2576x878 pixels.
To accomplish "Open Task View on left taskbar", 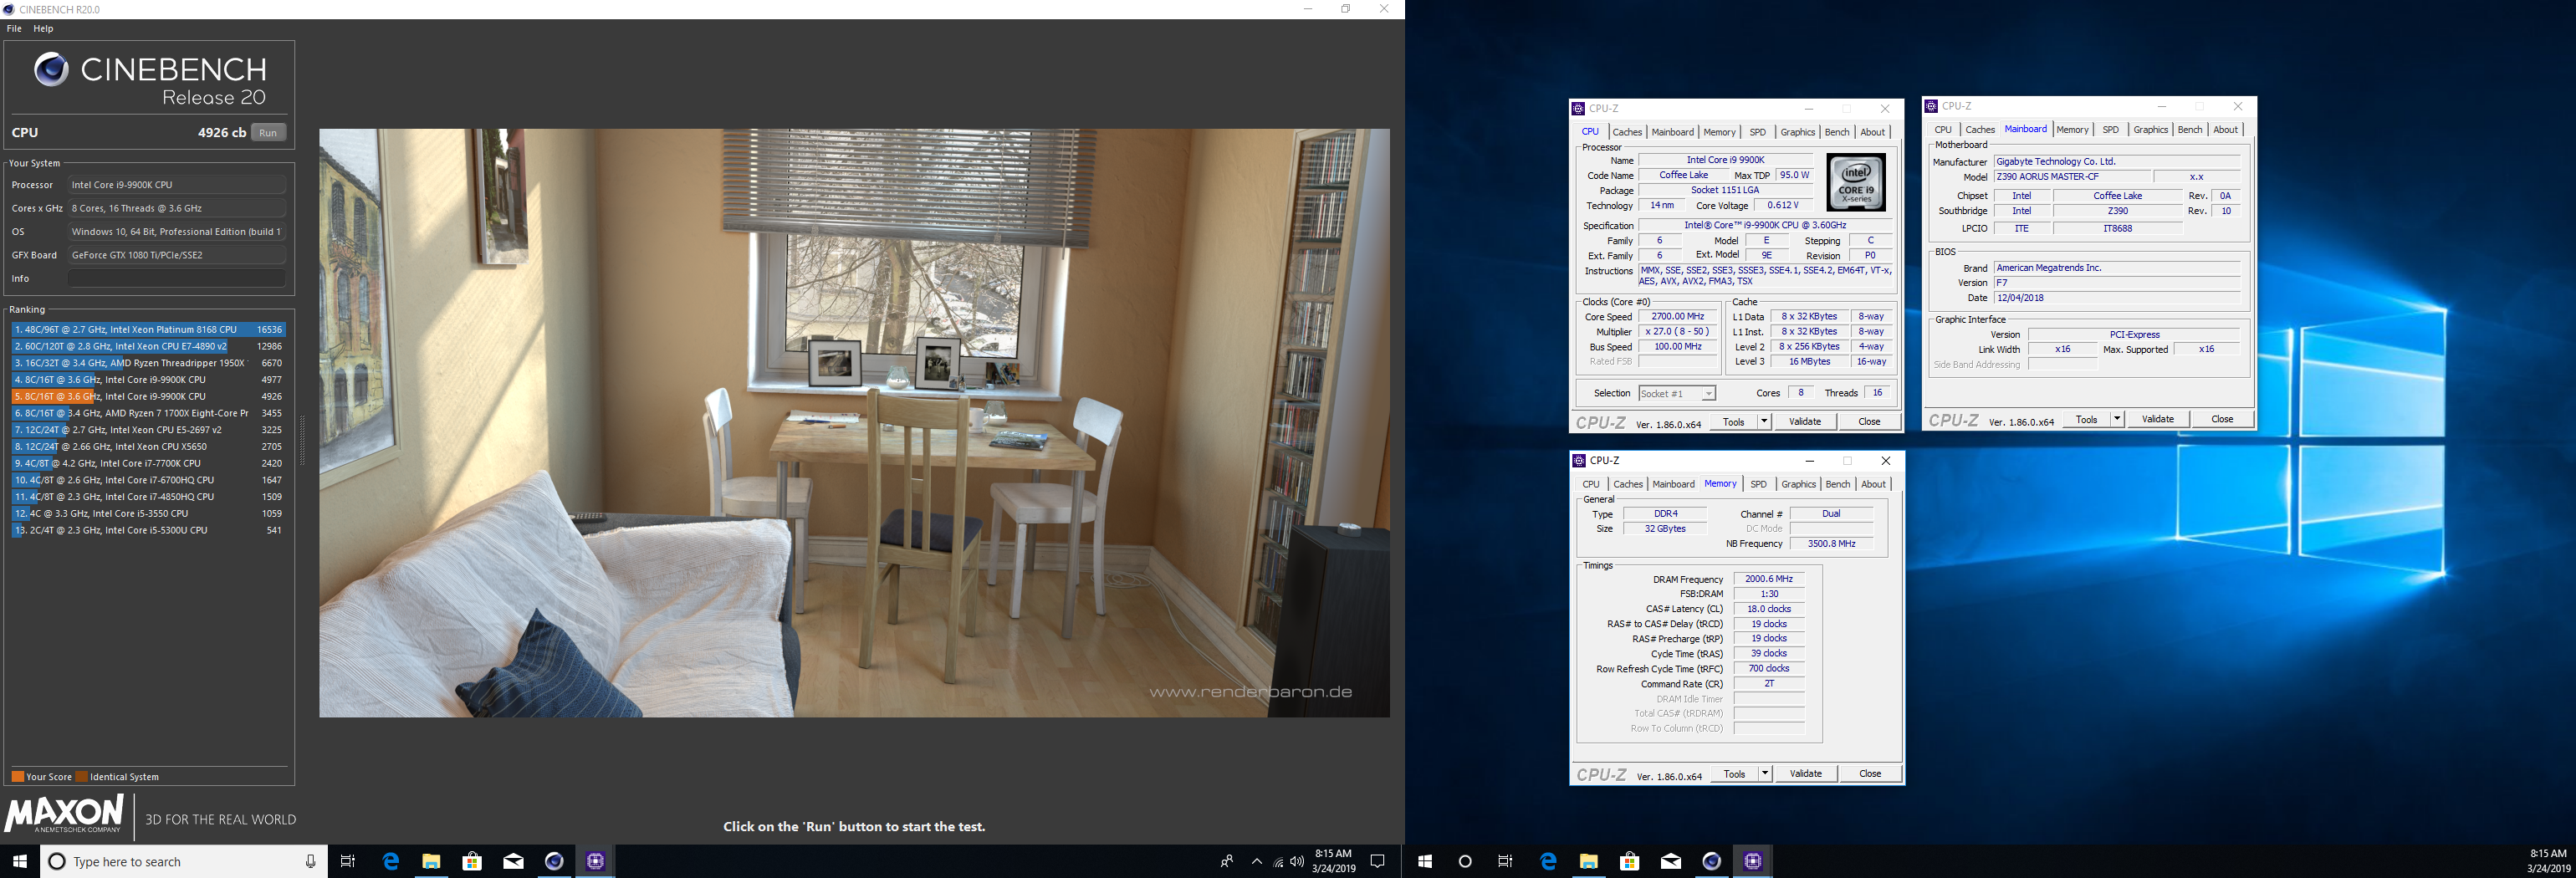I will (x=348, y=861).
